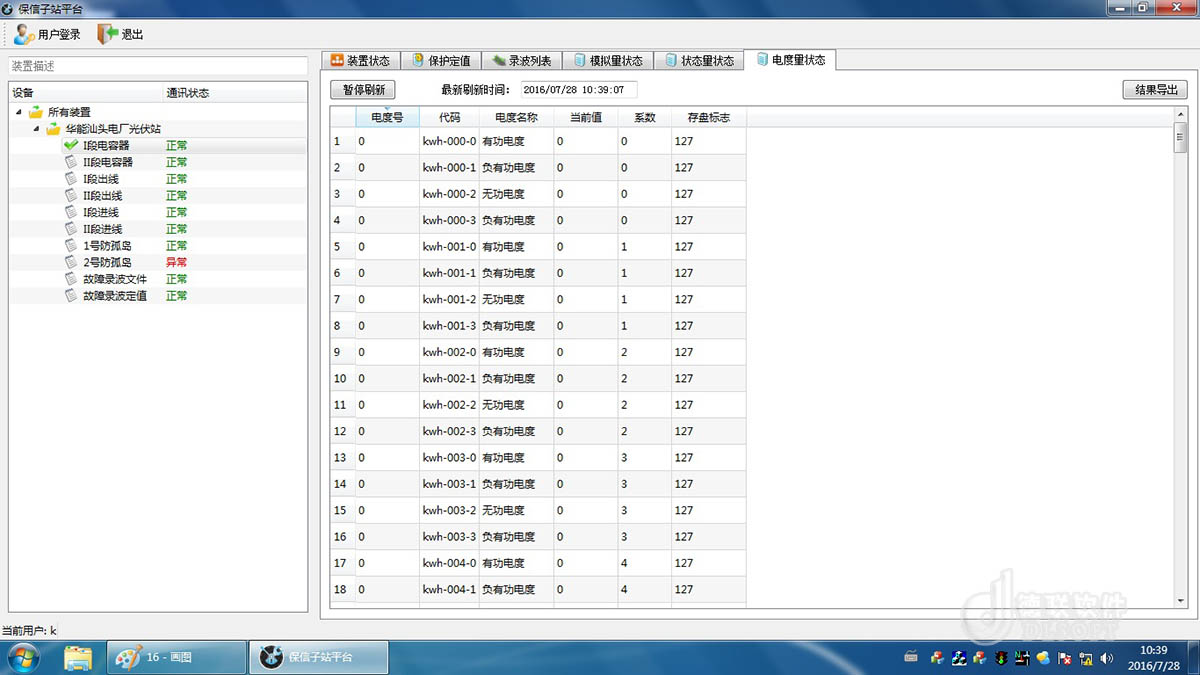
Task: Select the green-checked I段电容器 device
Action: point(106,146)
